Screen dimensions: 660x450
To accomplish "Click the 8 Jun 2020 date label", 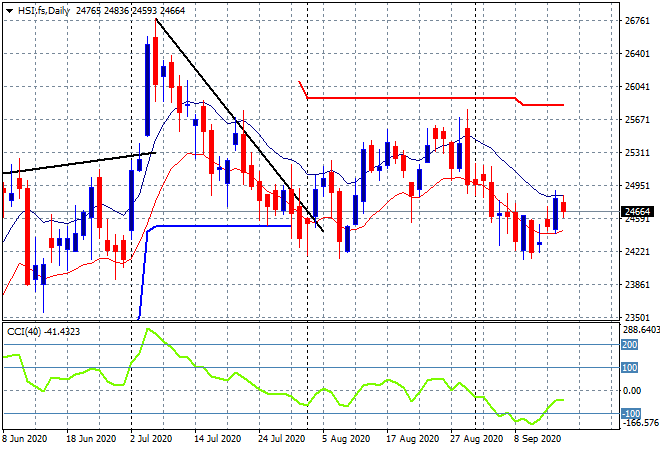I will click(x=24, y=439).
